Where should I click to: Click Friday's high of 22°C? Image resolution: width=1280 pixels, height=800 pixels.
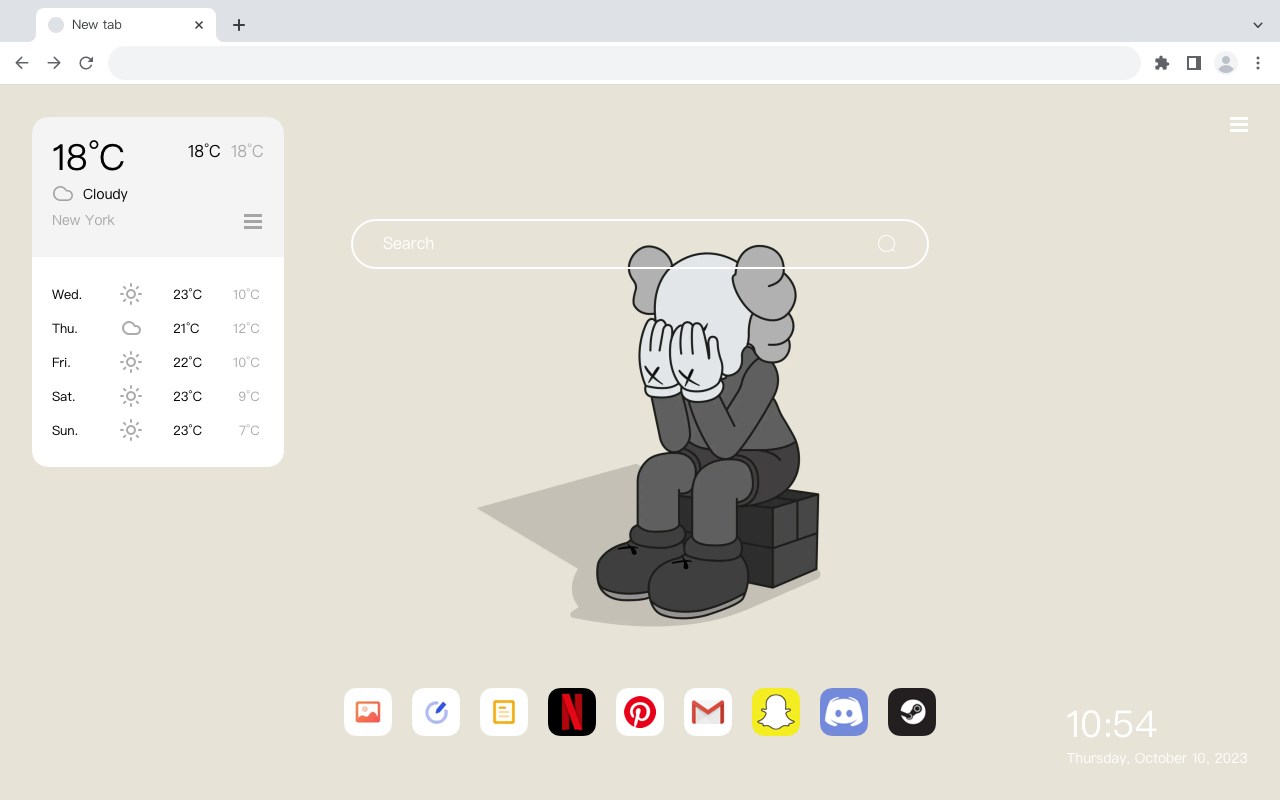pos(187,362)
